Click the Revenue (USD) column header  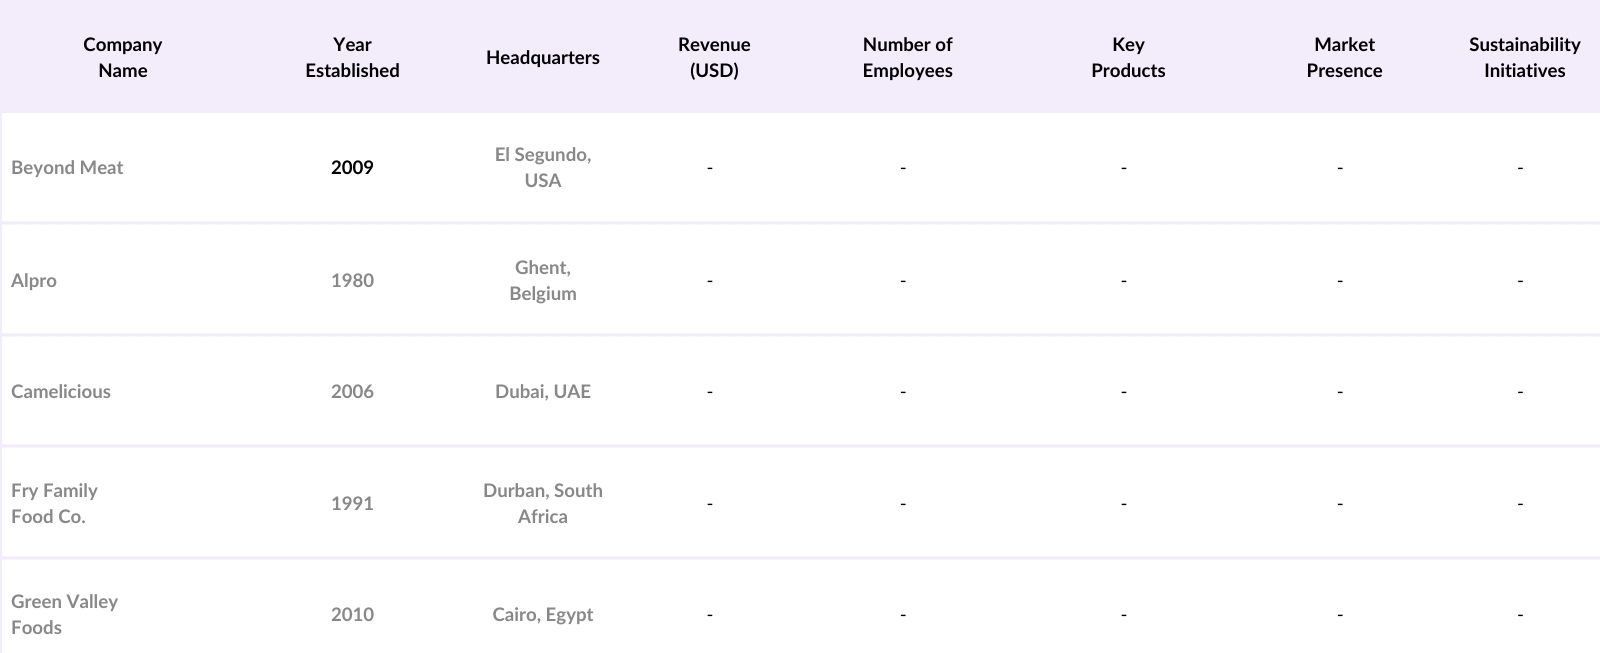(714, 57)
